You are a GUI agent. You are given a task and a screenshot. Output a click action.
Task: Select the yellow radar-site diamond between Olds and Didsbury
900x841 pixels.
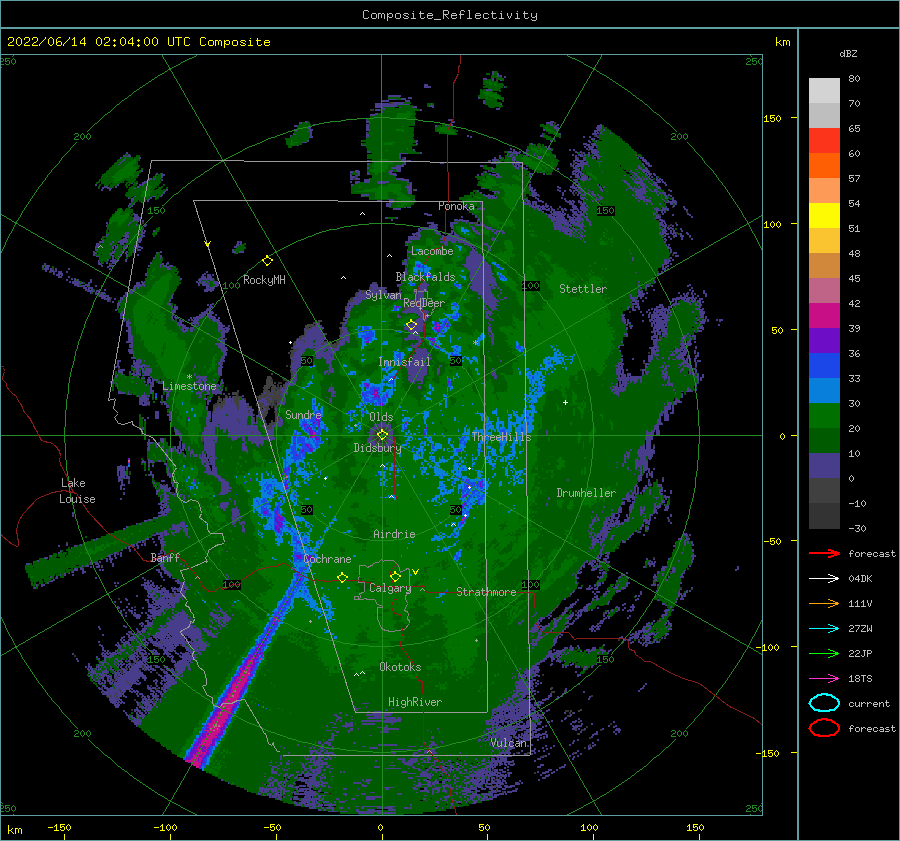point(382,435)
